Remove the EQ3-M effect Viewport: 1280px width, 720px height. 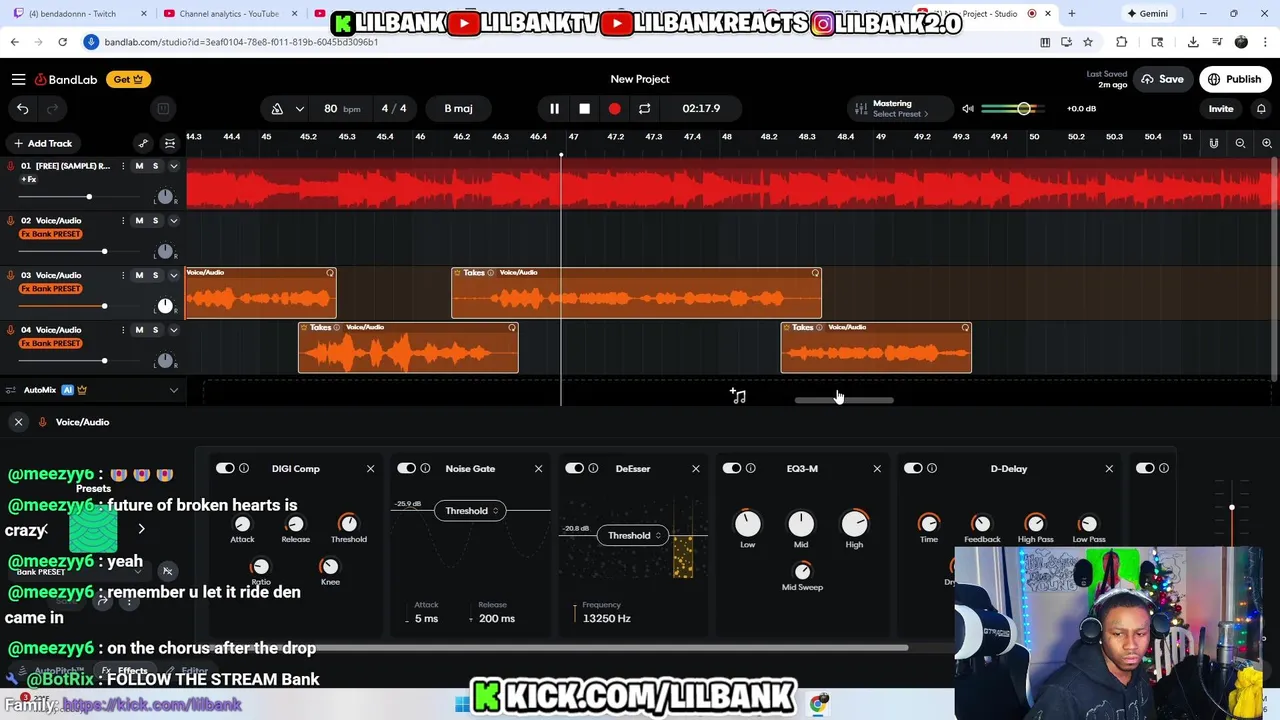[877, 468]
